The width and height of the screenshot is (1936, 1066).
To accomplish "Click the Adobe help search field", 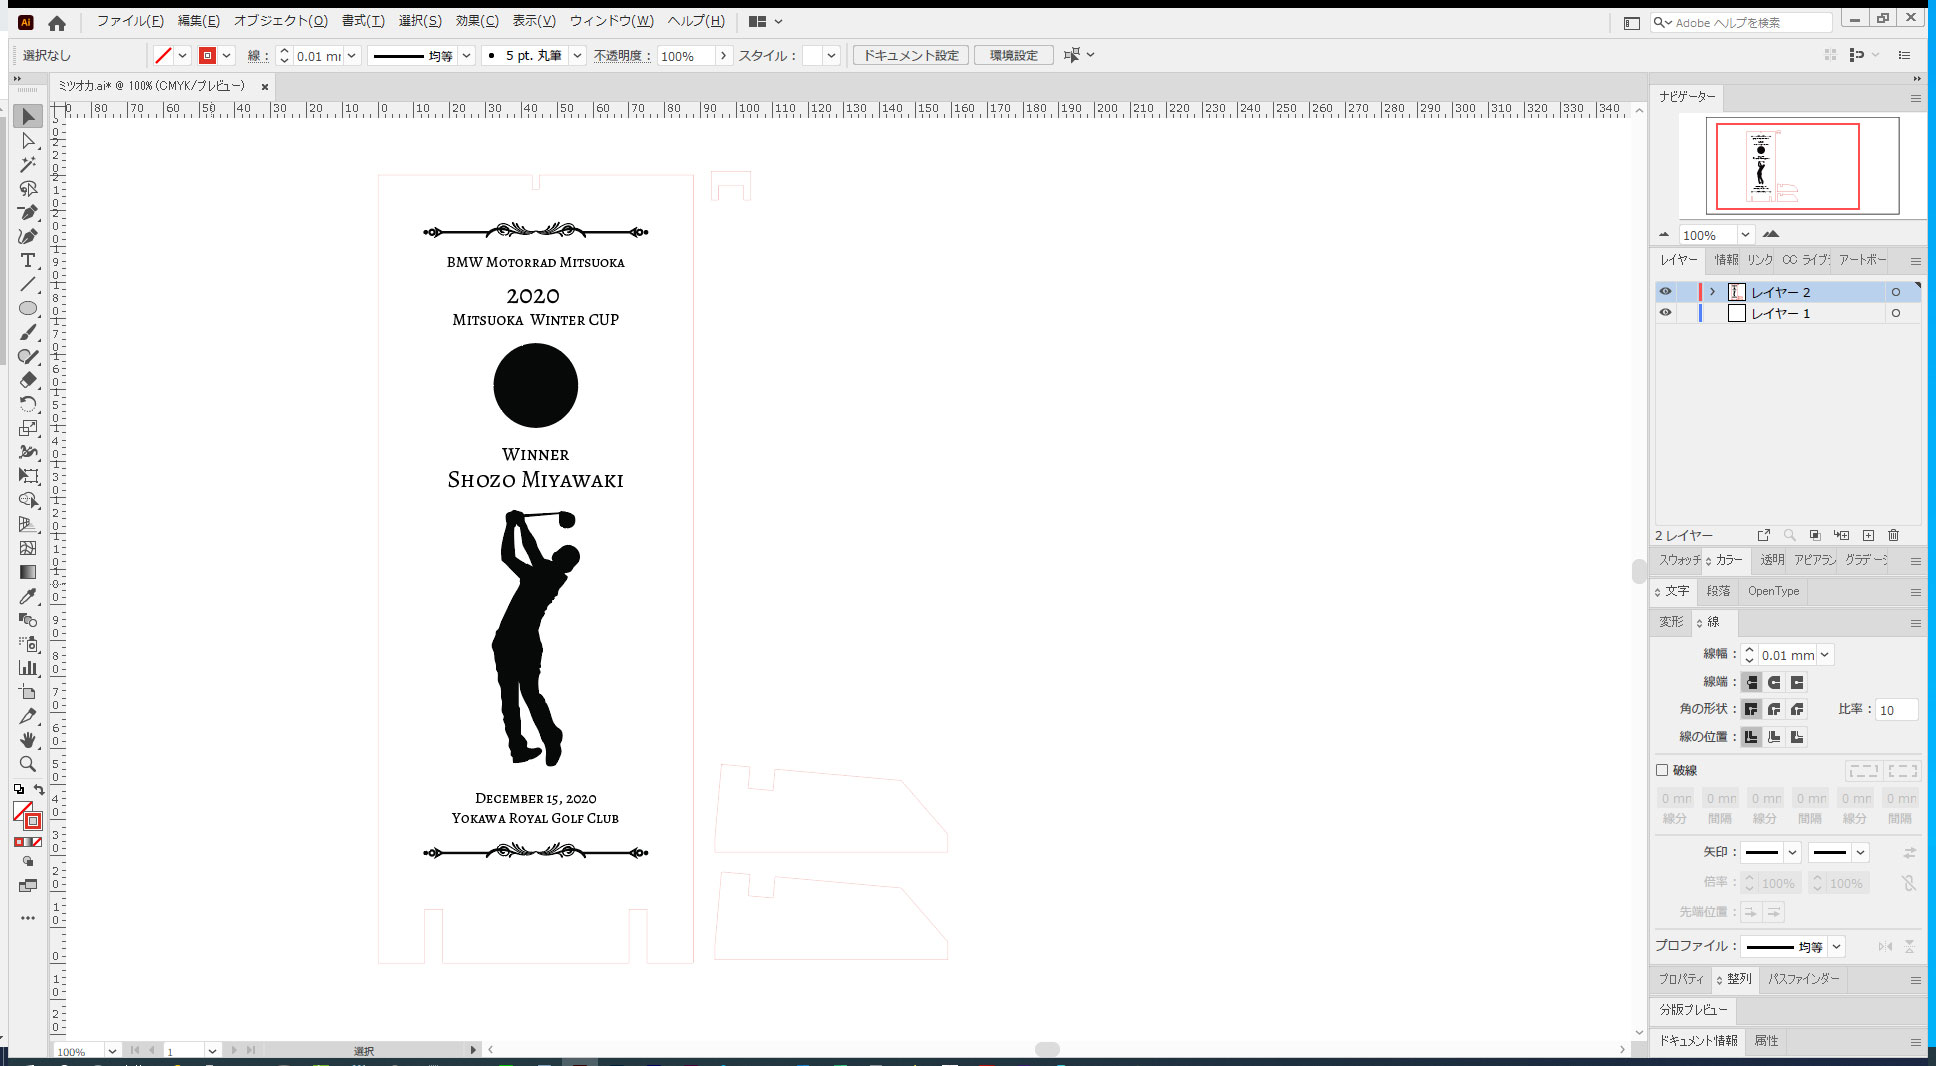I will pos(1740,22).
